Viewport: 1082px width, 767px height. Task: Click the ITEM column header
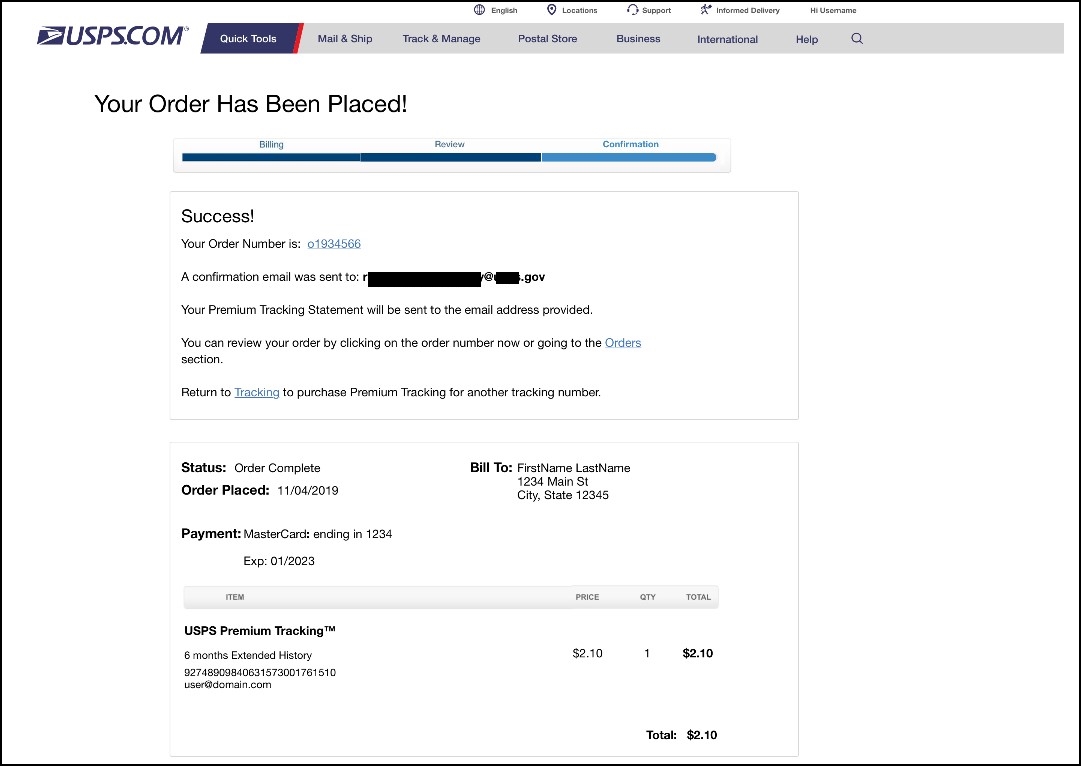coord(235,597)
